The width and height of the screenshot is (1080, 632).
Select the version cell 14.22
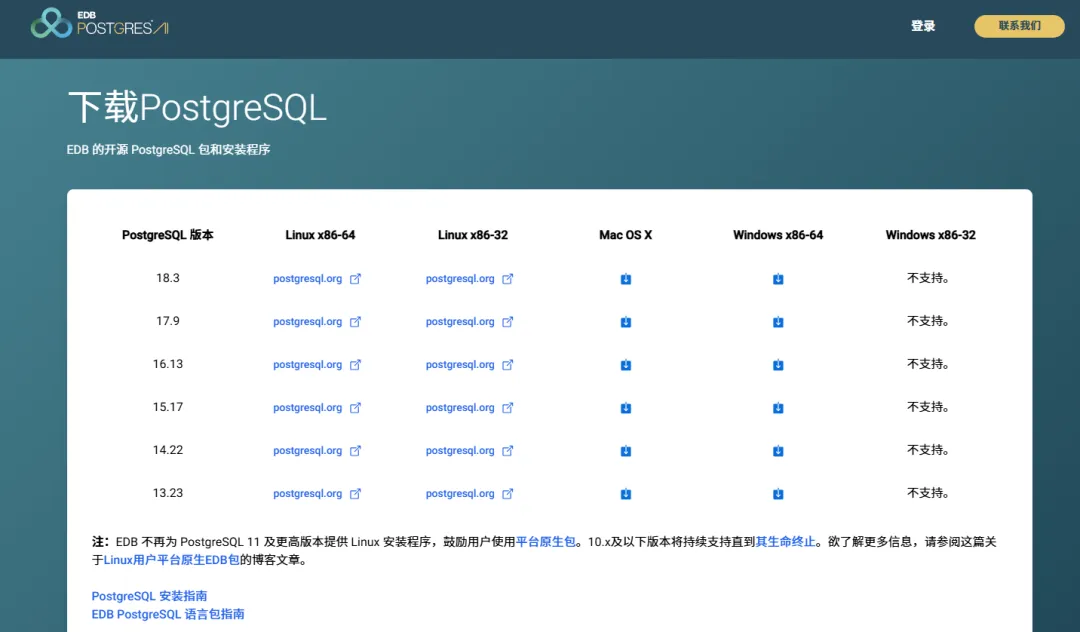(167, 450)
